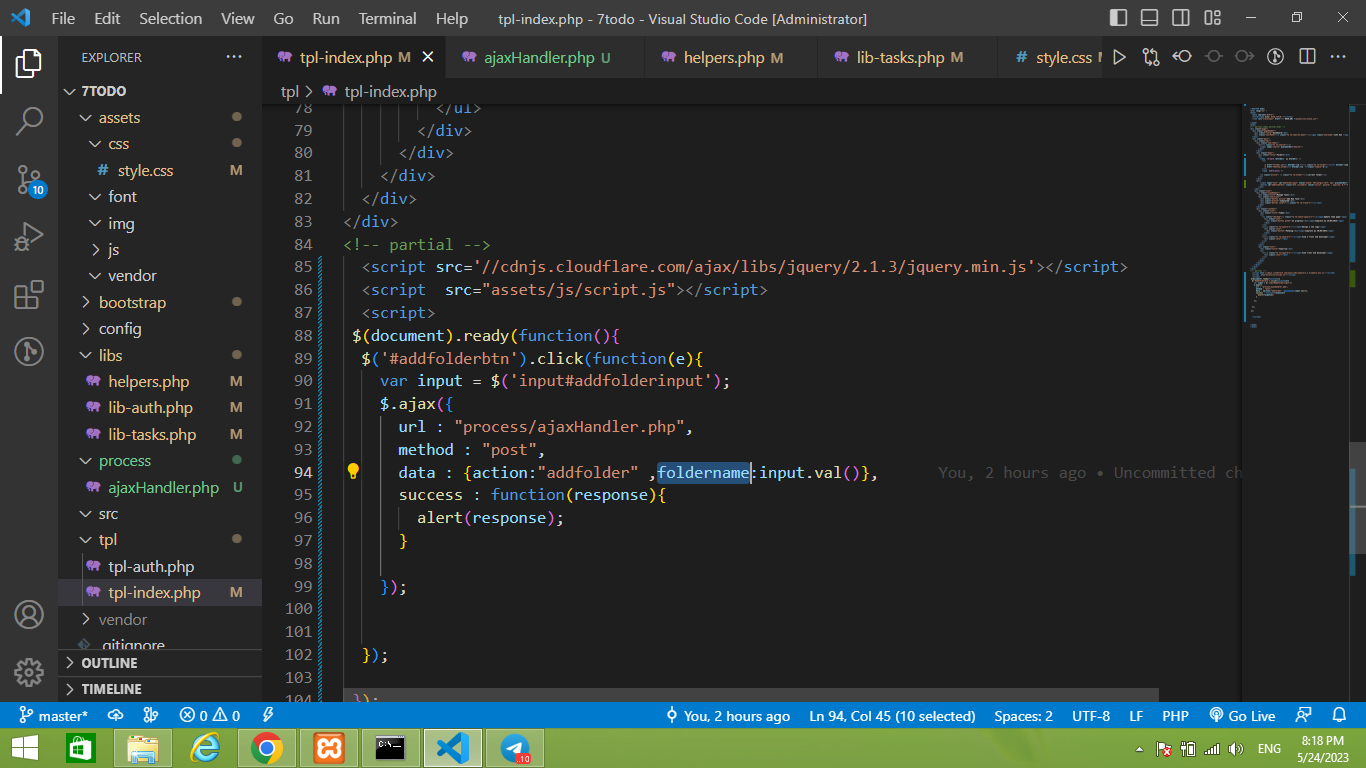Toggle Secondary Side Bar layout button

pos(1181,18)
